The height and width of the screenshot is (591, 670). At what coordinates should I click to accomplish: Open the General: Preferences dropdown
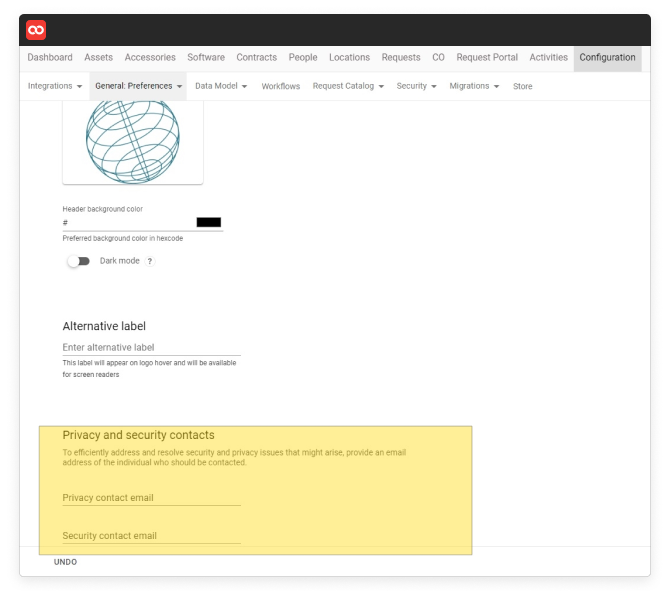[x=138, y=86]
